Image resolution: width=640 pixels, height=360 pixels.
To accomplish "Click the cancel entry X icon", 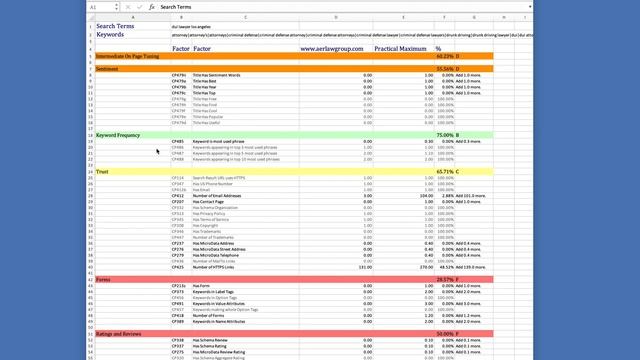I will tap(128, 7).
